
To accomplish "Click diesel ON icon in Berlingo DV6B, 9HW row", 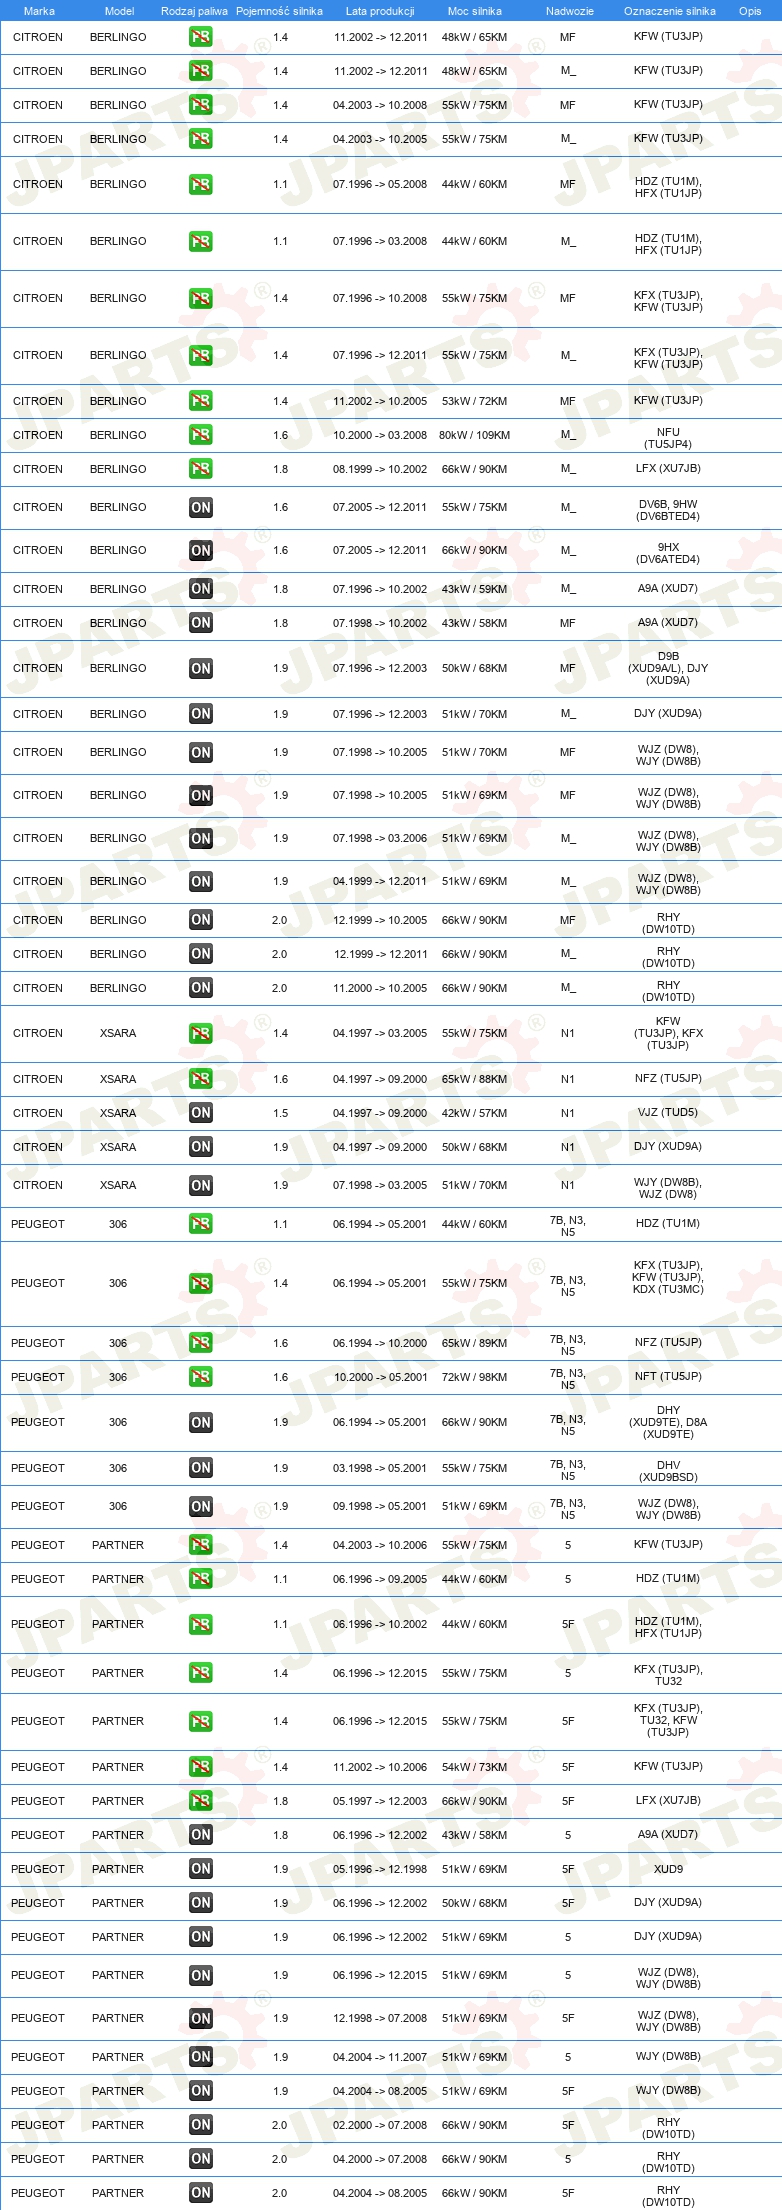I will pos(201,508).
